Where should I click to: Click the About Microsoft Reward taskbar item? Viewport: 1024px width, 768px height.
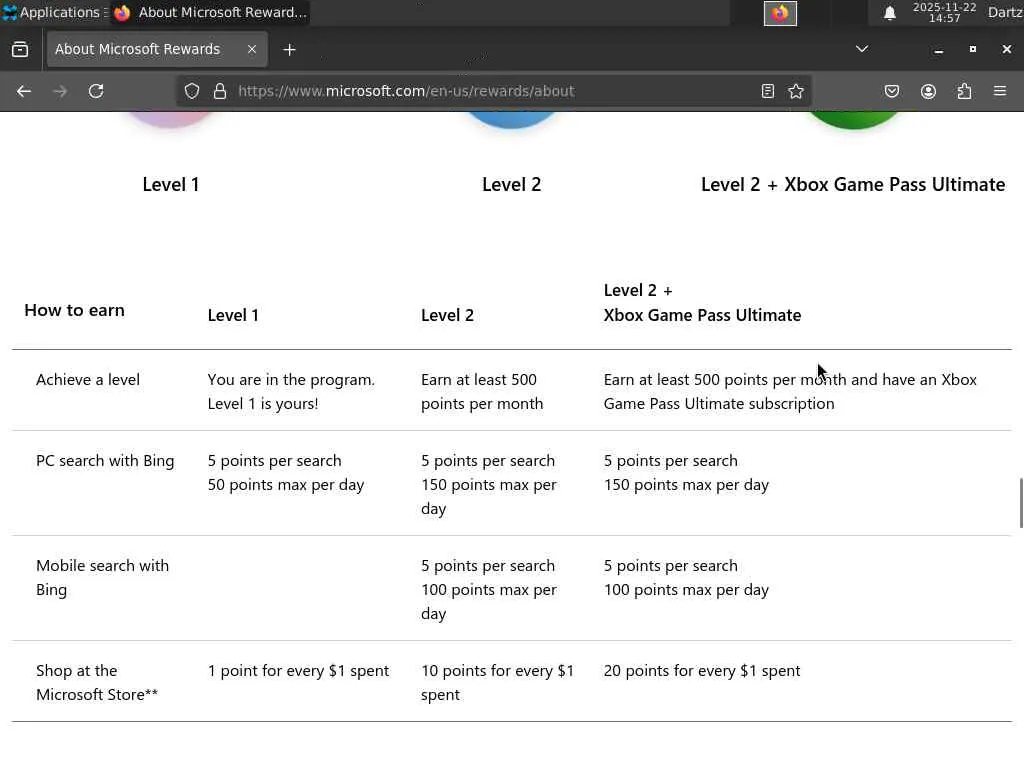210,12
